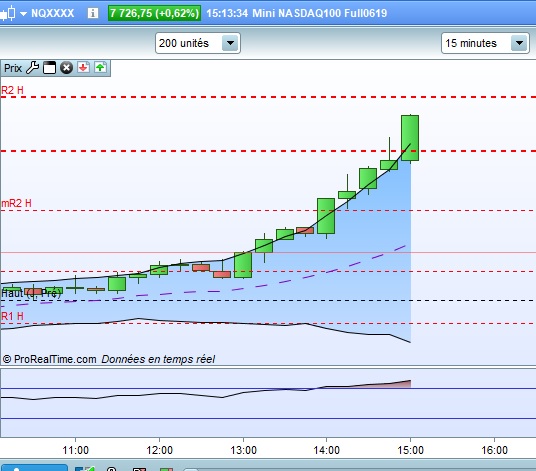This screenshot has width=536, height=471.
Task: Expand the arrow next to NQXXXX
Action: point(23,14)
